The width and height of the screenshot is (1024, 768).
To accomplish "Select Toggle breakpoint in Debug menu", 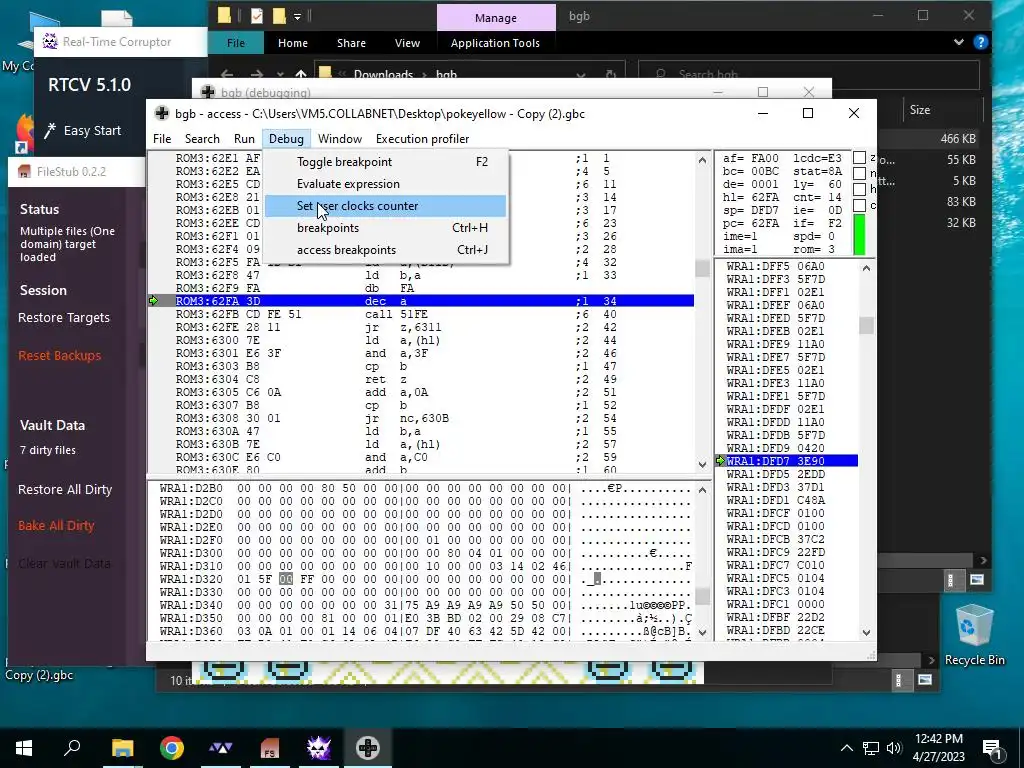I will click(385, 162).
